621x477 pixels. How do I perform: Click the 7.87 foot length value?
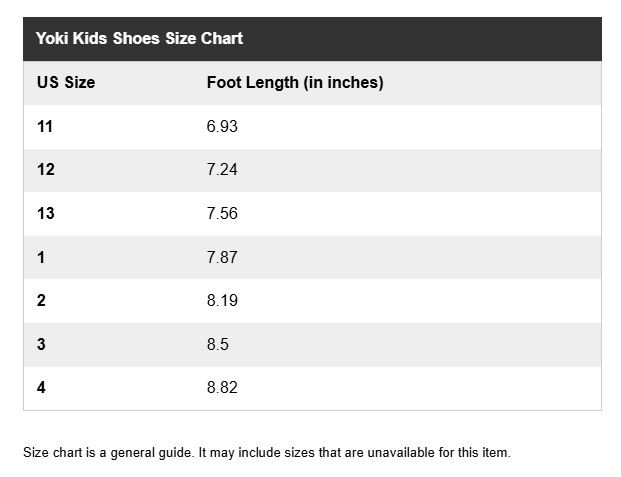[222, 257]
